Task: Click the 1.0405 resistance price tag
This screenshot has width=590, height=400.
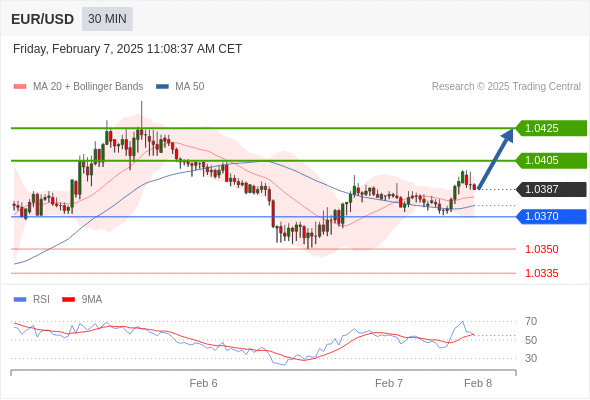Action: coord(551,161)
